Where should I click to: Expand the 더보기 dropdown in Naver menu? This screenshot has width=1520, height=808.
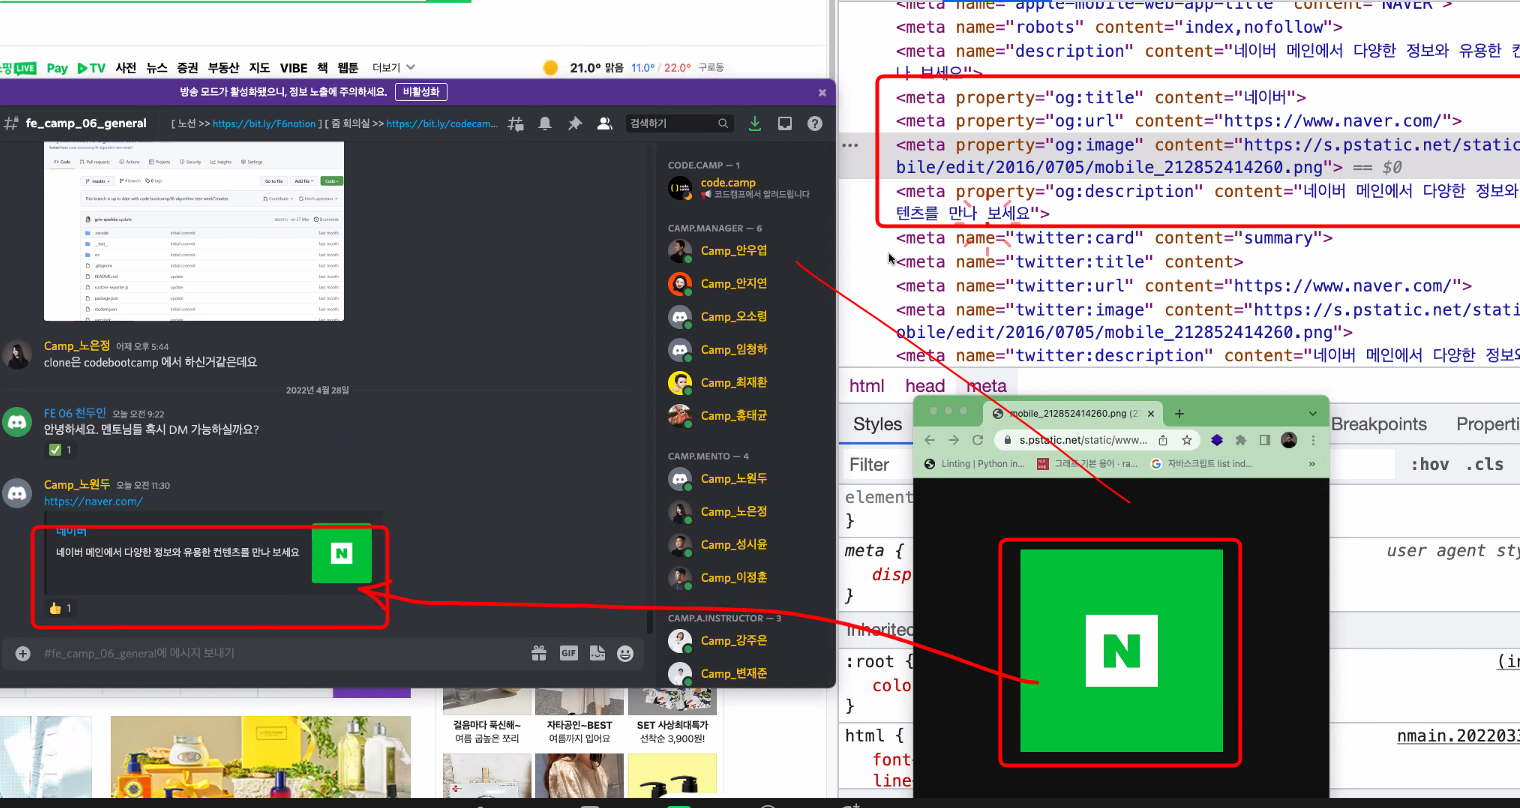393,68
